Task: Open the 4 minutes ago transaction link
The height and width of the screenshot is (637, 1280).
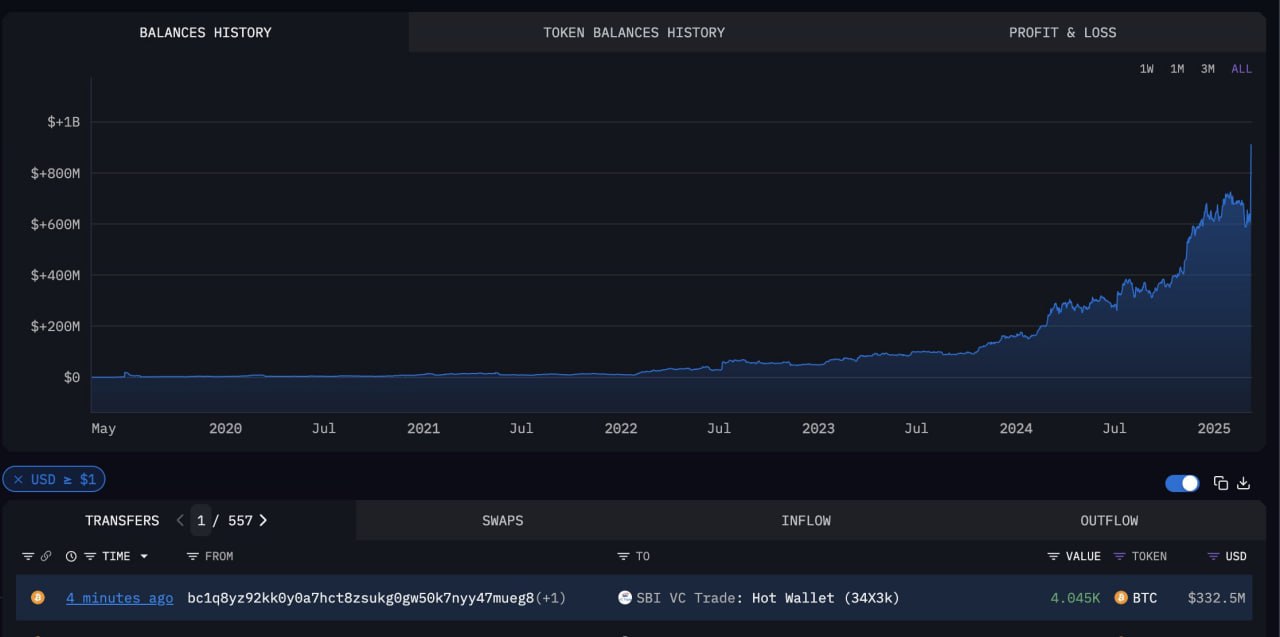Action: [x=119, y=598]
